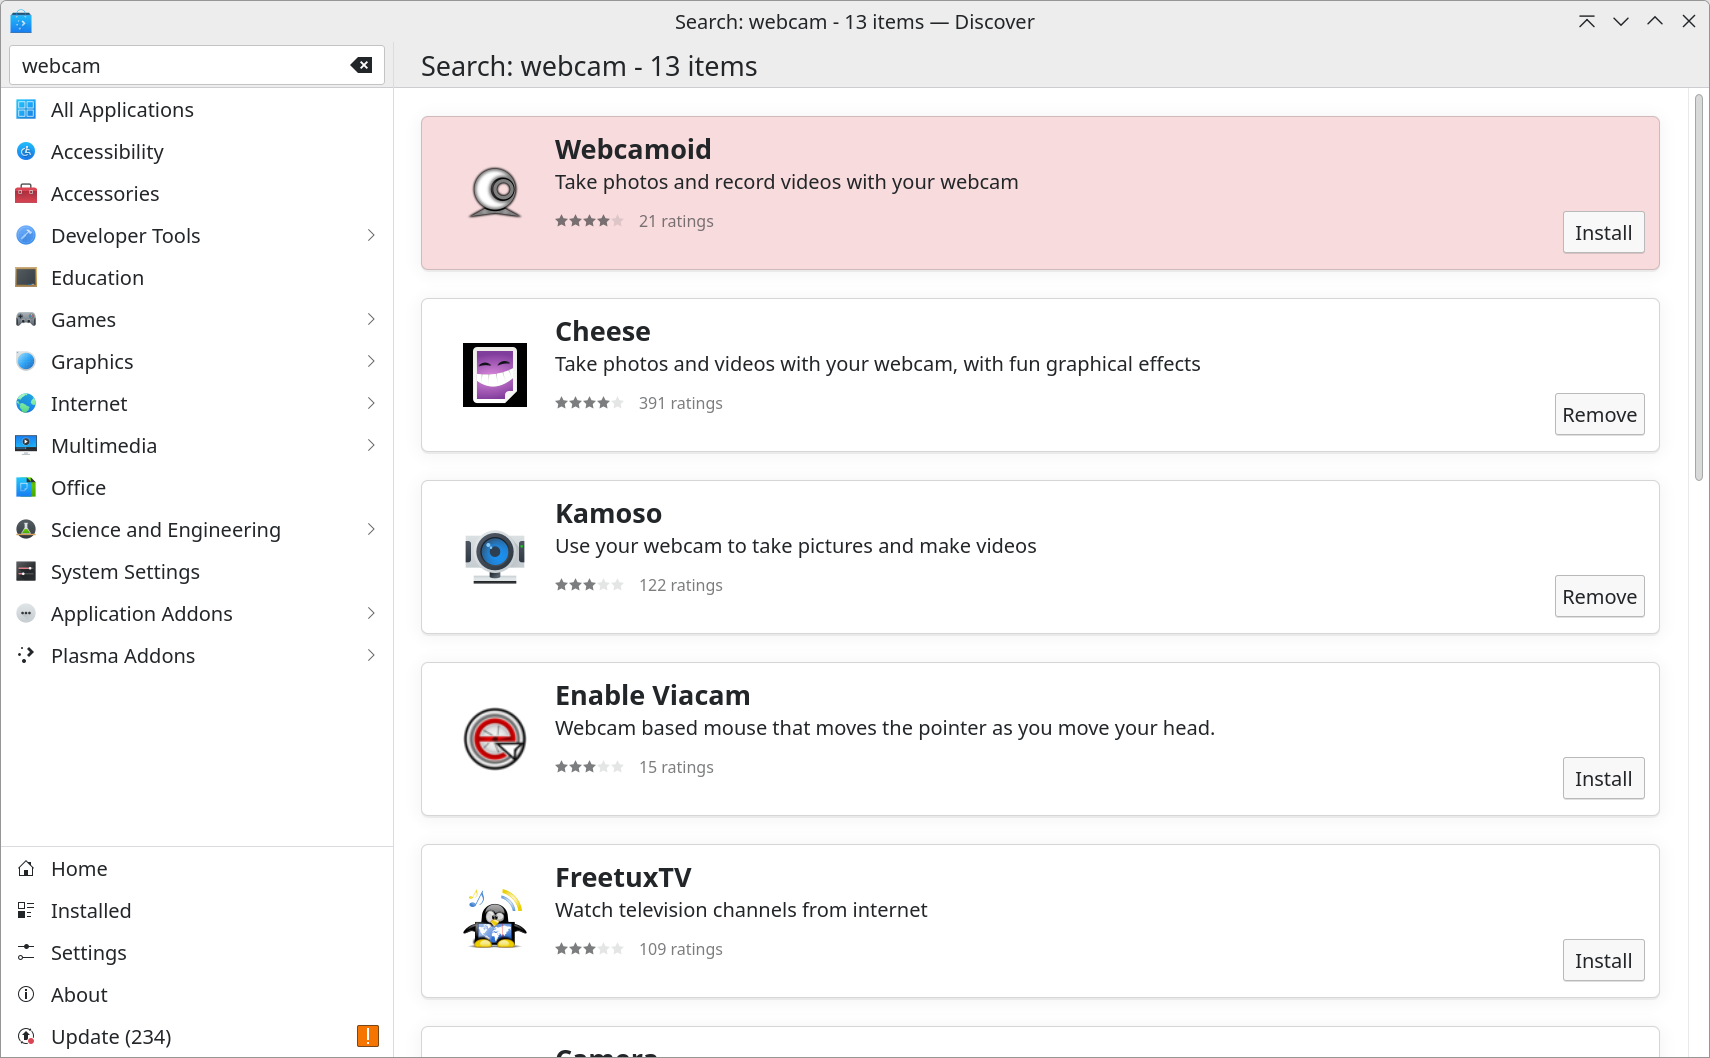The image size is (1710, 1058).
Task: Open the Accessibility category
Action: (x=197, y=152)
